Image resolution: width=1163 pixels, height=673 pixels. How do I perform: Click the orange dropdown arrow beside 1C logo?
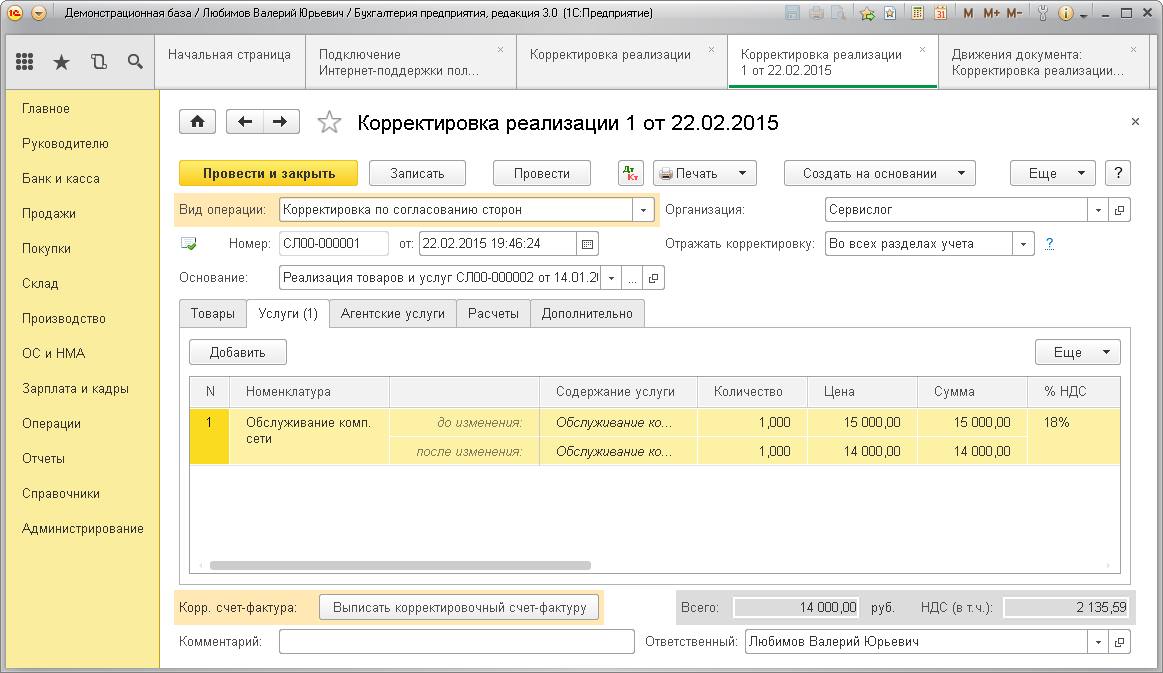39,13
